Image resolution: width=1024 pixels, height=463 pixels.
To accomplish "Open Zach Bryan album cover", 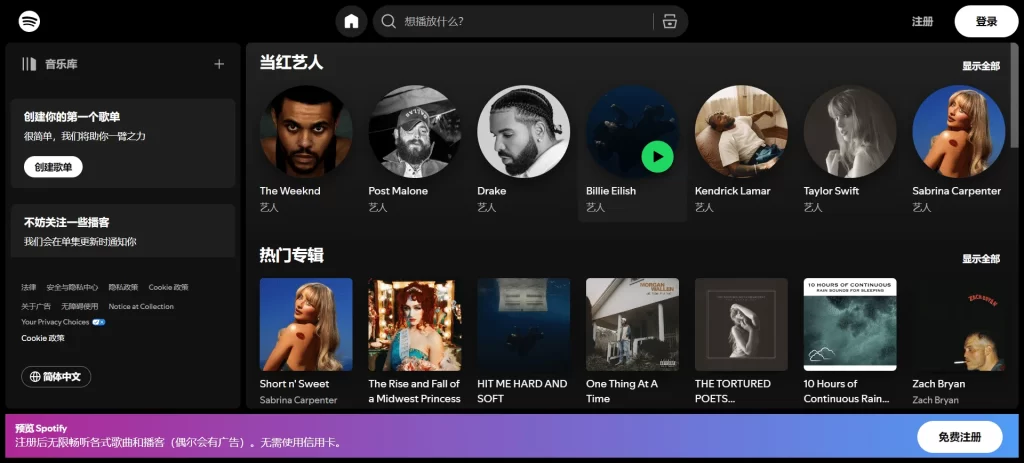I will click(959, 325).
